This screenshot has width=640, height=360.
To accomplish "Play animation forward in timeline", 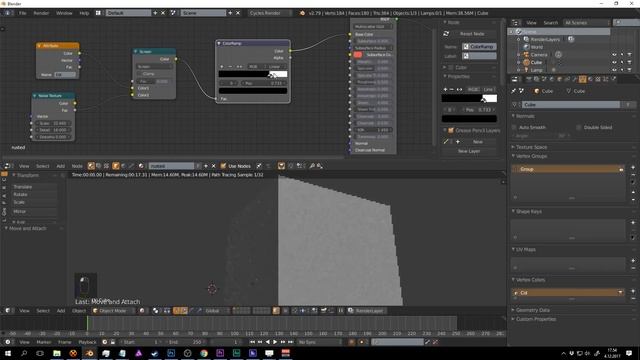I will pos(275,342).
